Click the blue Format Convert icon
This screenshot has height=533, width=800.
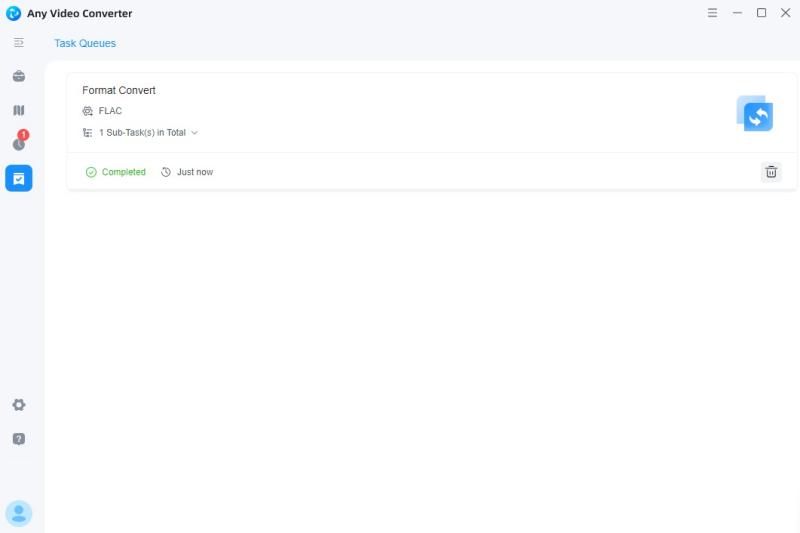pyautogui.click(x=755, y=113)
